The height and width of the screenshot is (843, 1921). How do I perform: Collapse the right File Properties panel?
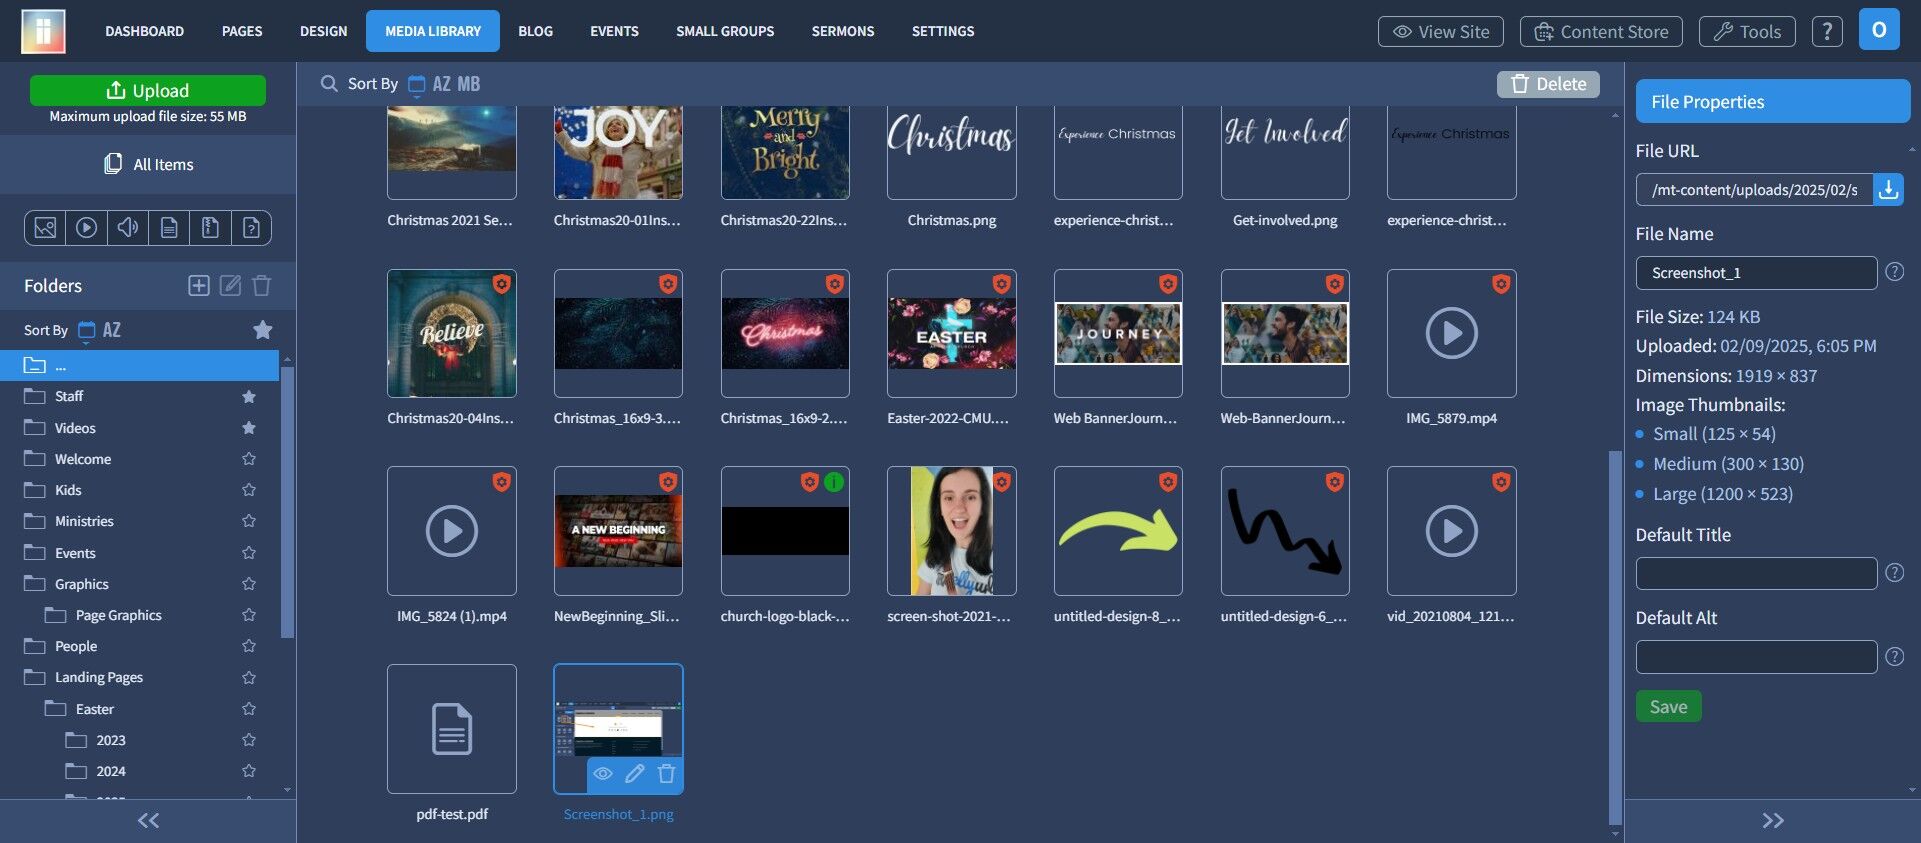pos(1773,821)
